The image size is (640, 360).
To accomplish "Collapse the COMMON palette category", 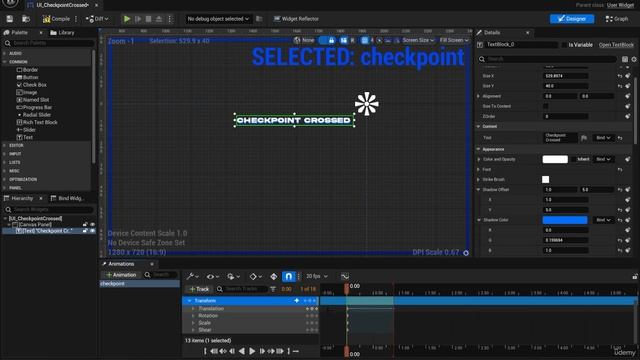I will tap(5, 62).
